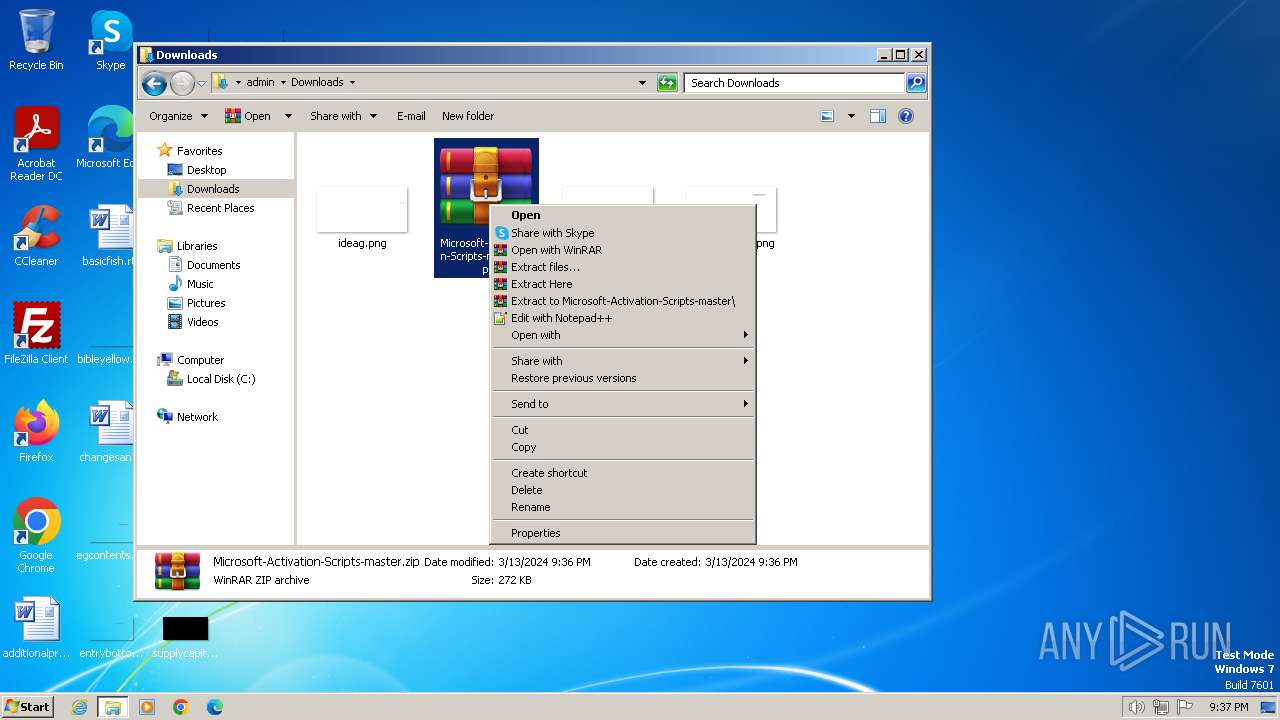The image size is (1280, 720).
Task: Select supplycapit black thumbnail on desktop
Action: [x=185, y=635]
